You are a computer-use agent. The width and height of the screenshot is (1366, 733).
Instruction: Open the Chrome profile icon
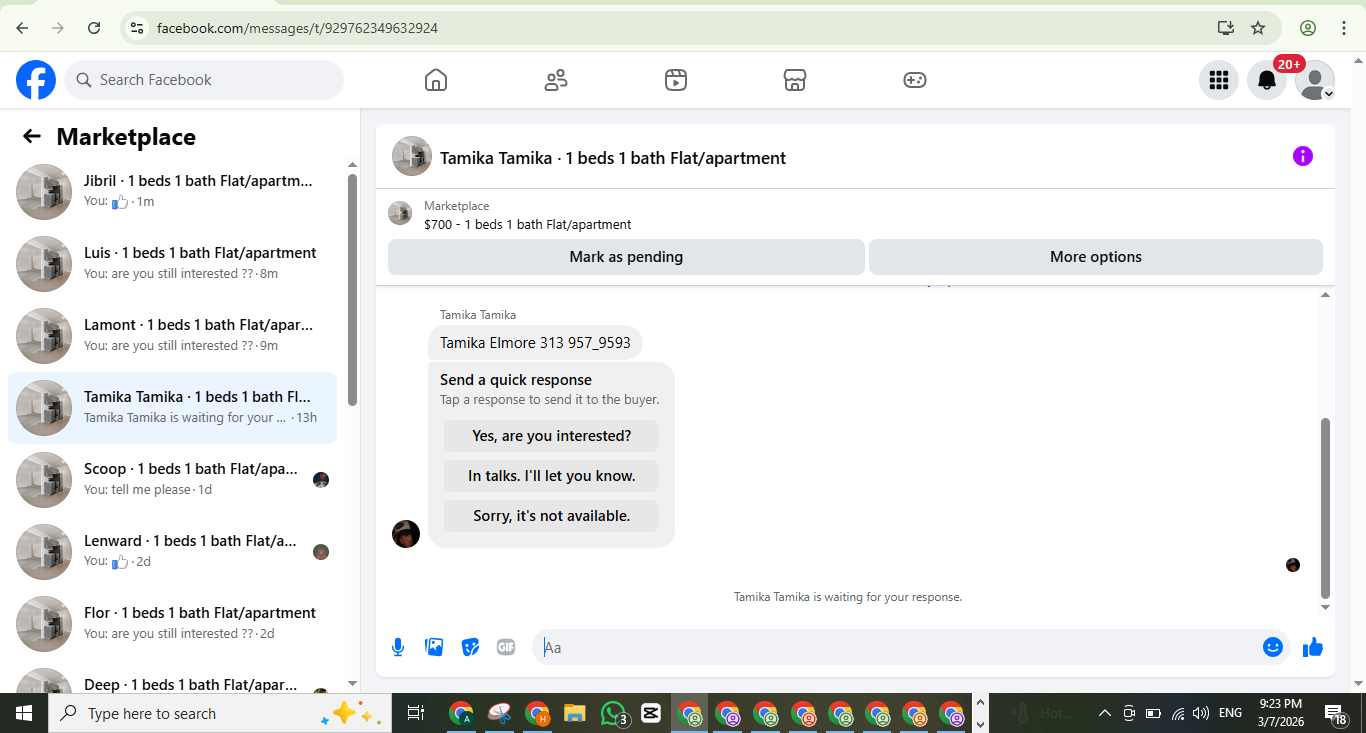point(1308,28)
